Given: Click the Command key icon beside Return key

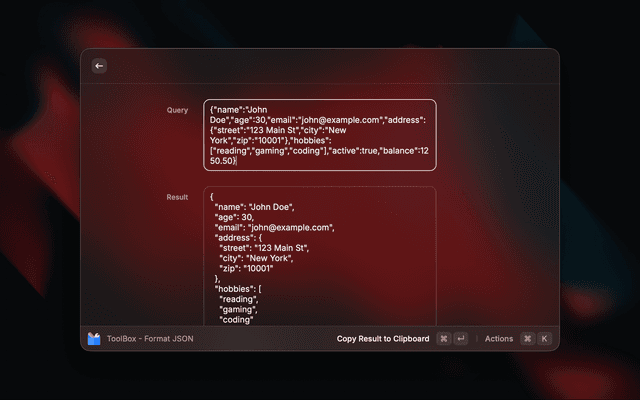Looking at the screenshot, I should click(x=444, y=339).
